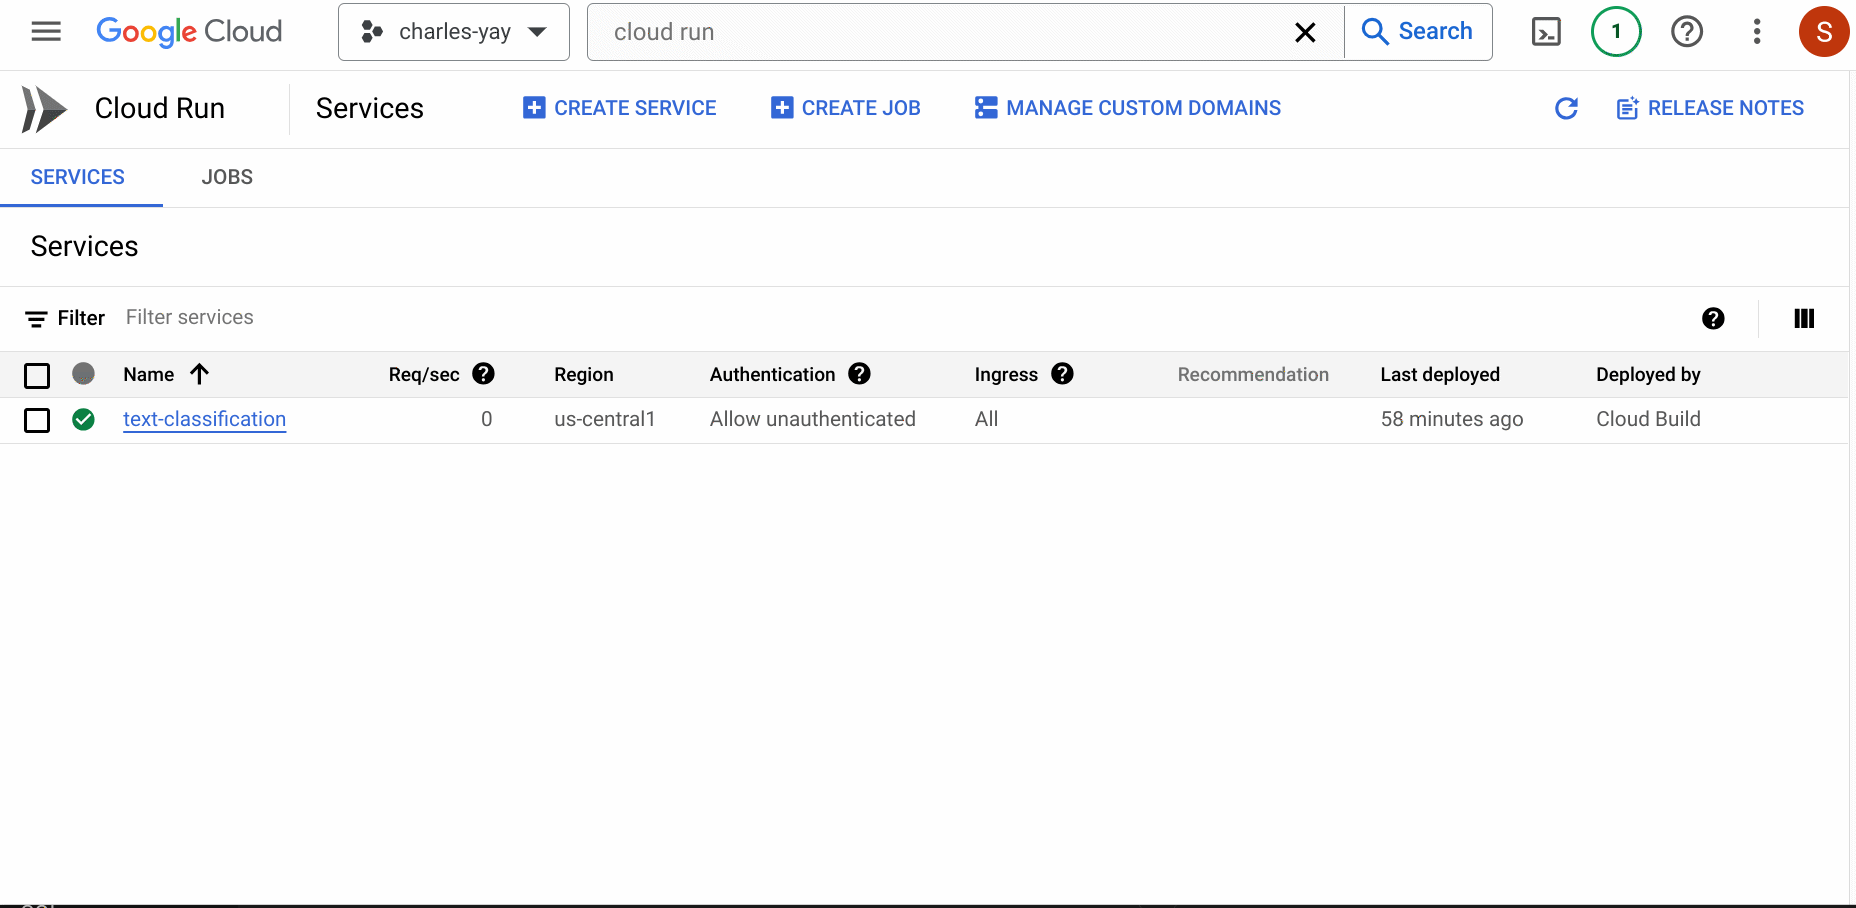This screenshot has height=908, width=1856.
Task: Switch to the Services tab
Action: 78,177
